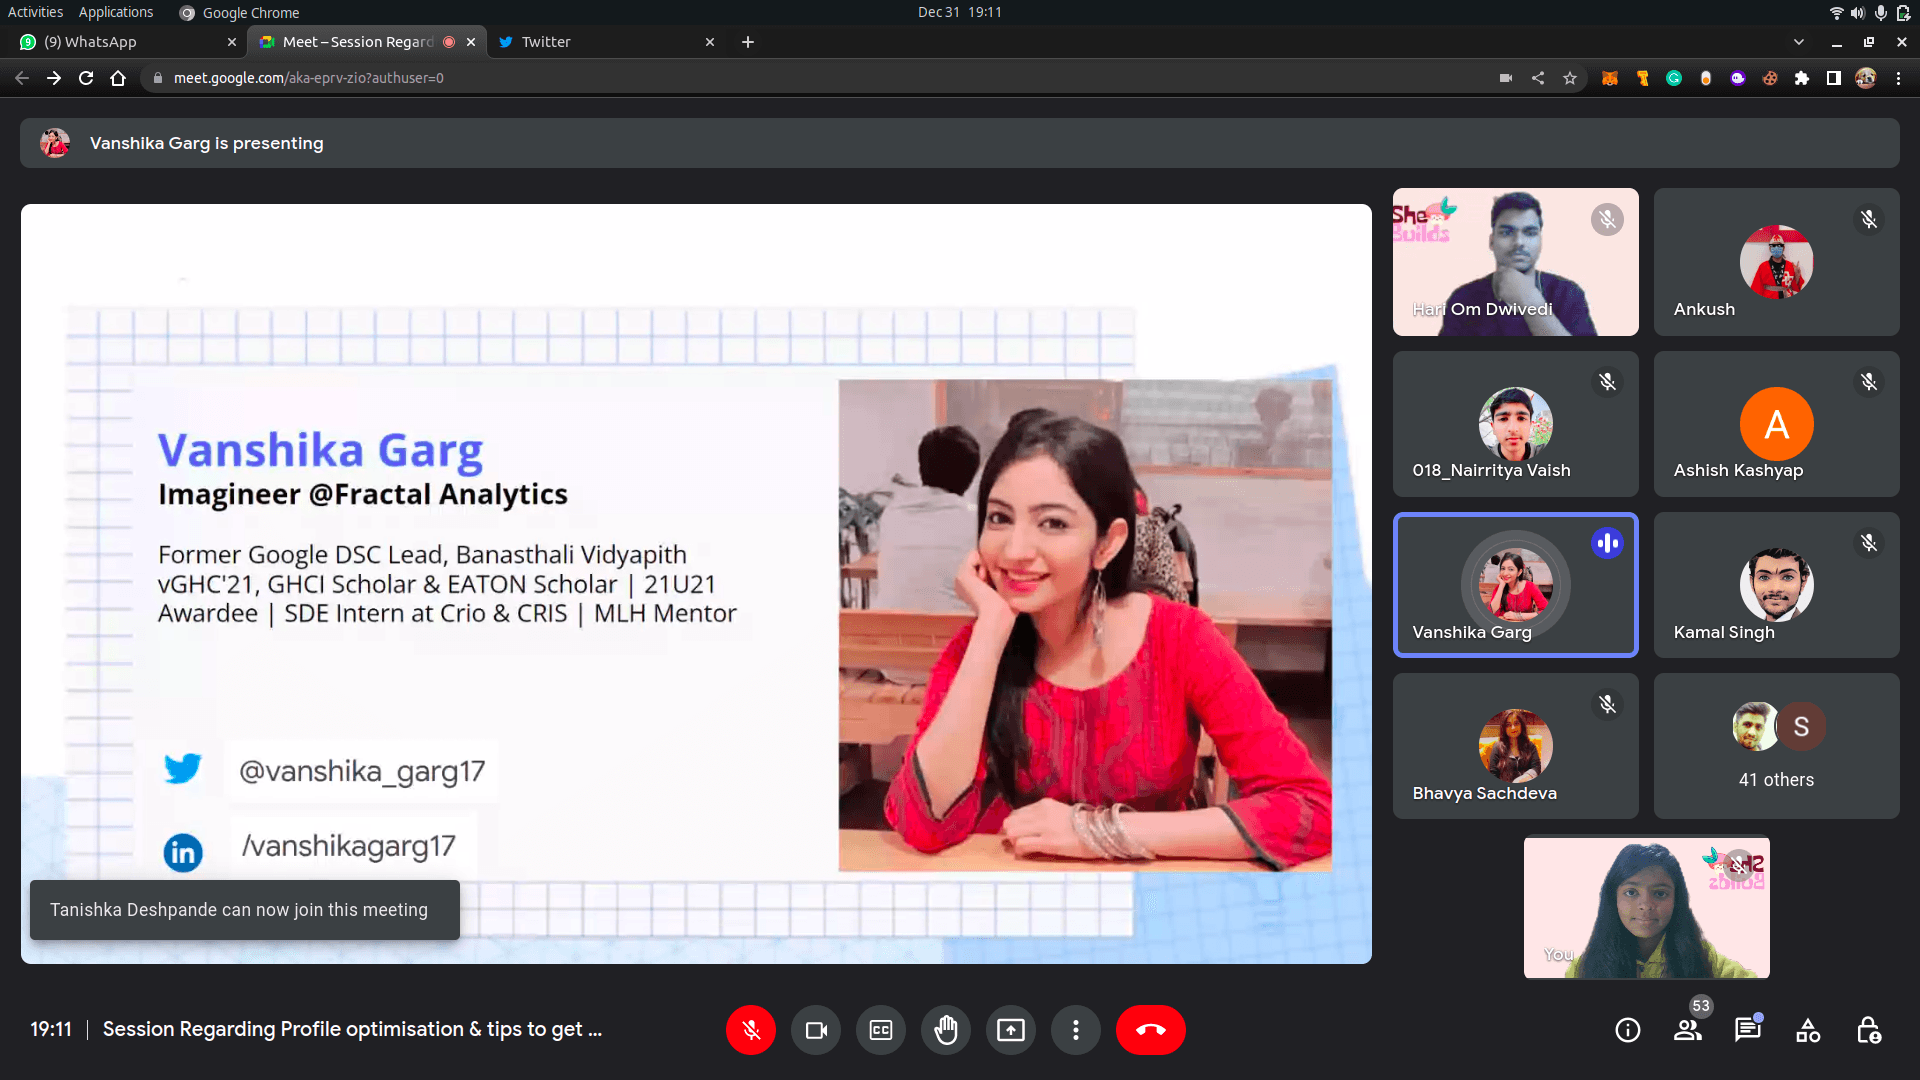Viewport: 1920px width, 1080px height.
Task: Raise your hand in the meeting
Action: (x=946, y=1030)
